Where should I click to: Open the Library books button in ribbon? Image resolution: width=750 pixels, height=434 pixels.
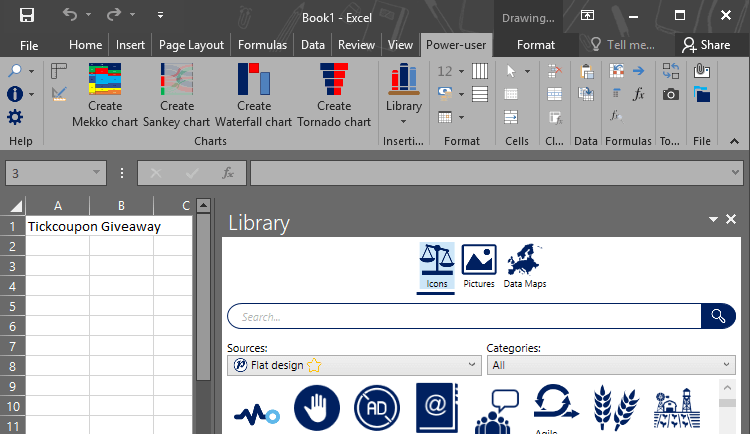point(404,93)
